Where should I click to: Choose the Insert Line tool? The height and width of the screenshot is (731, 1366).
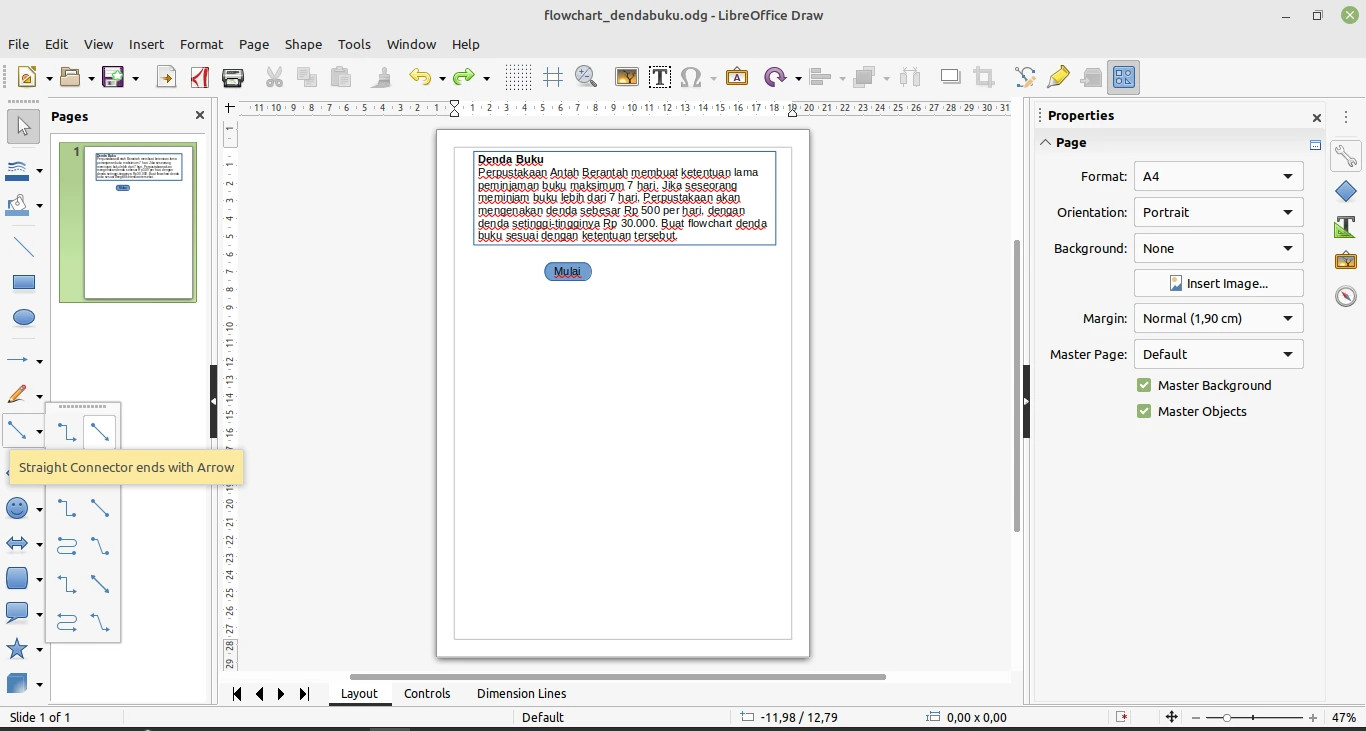tap(24, 247)
